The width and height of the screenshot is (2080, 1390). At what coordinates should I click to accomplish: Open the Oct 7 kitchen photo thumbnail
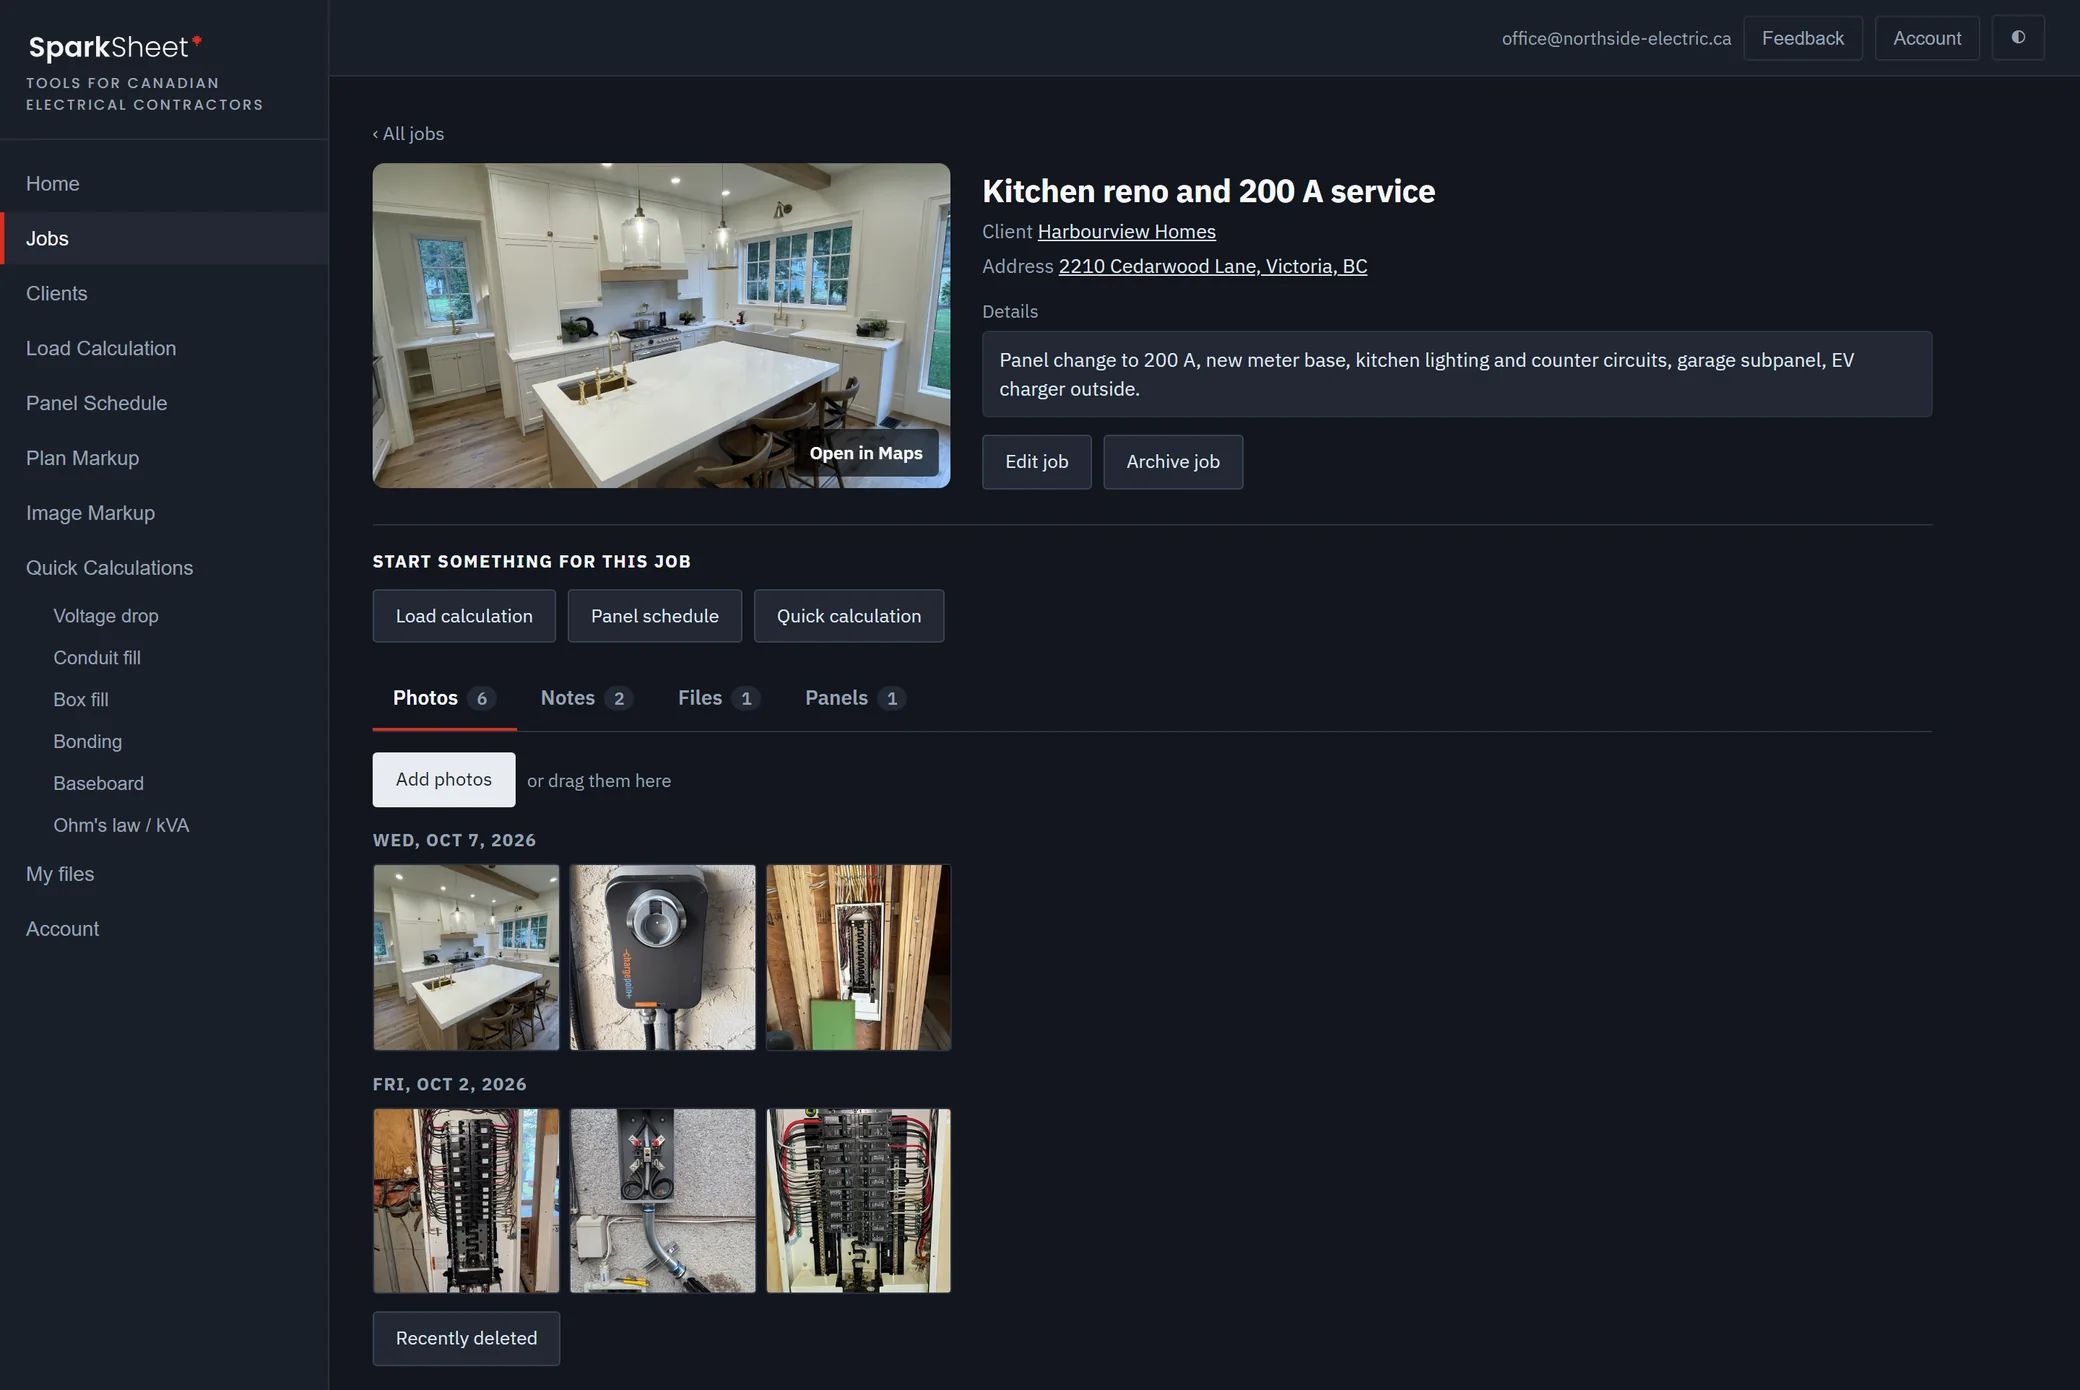pyautogui.click(x=466, y=957)
